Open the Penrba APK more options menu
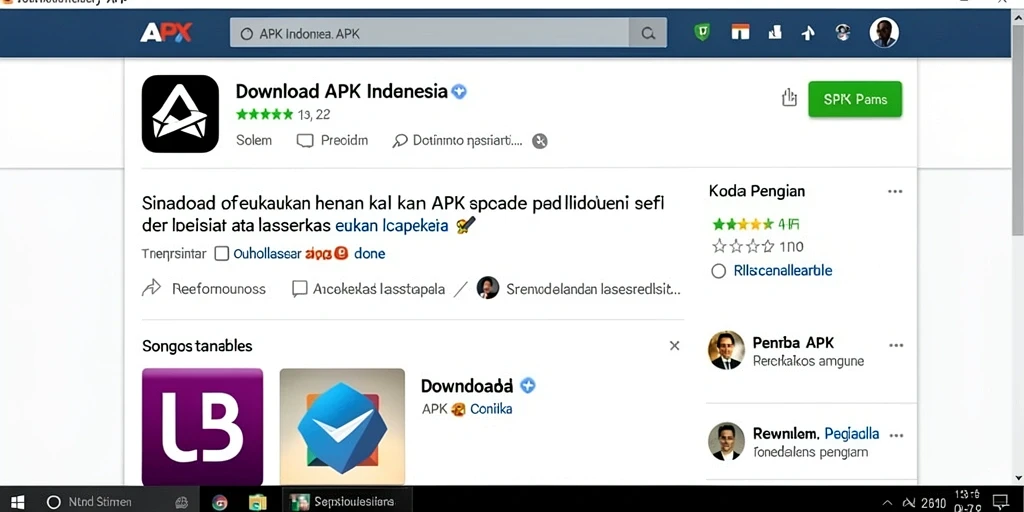This screenshot has height=512, width=1024. [896, 345]
